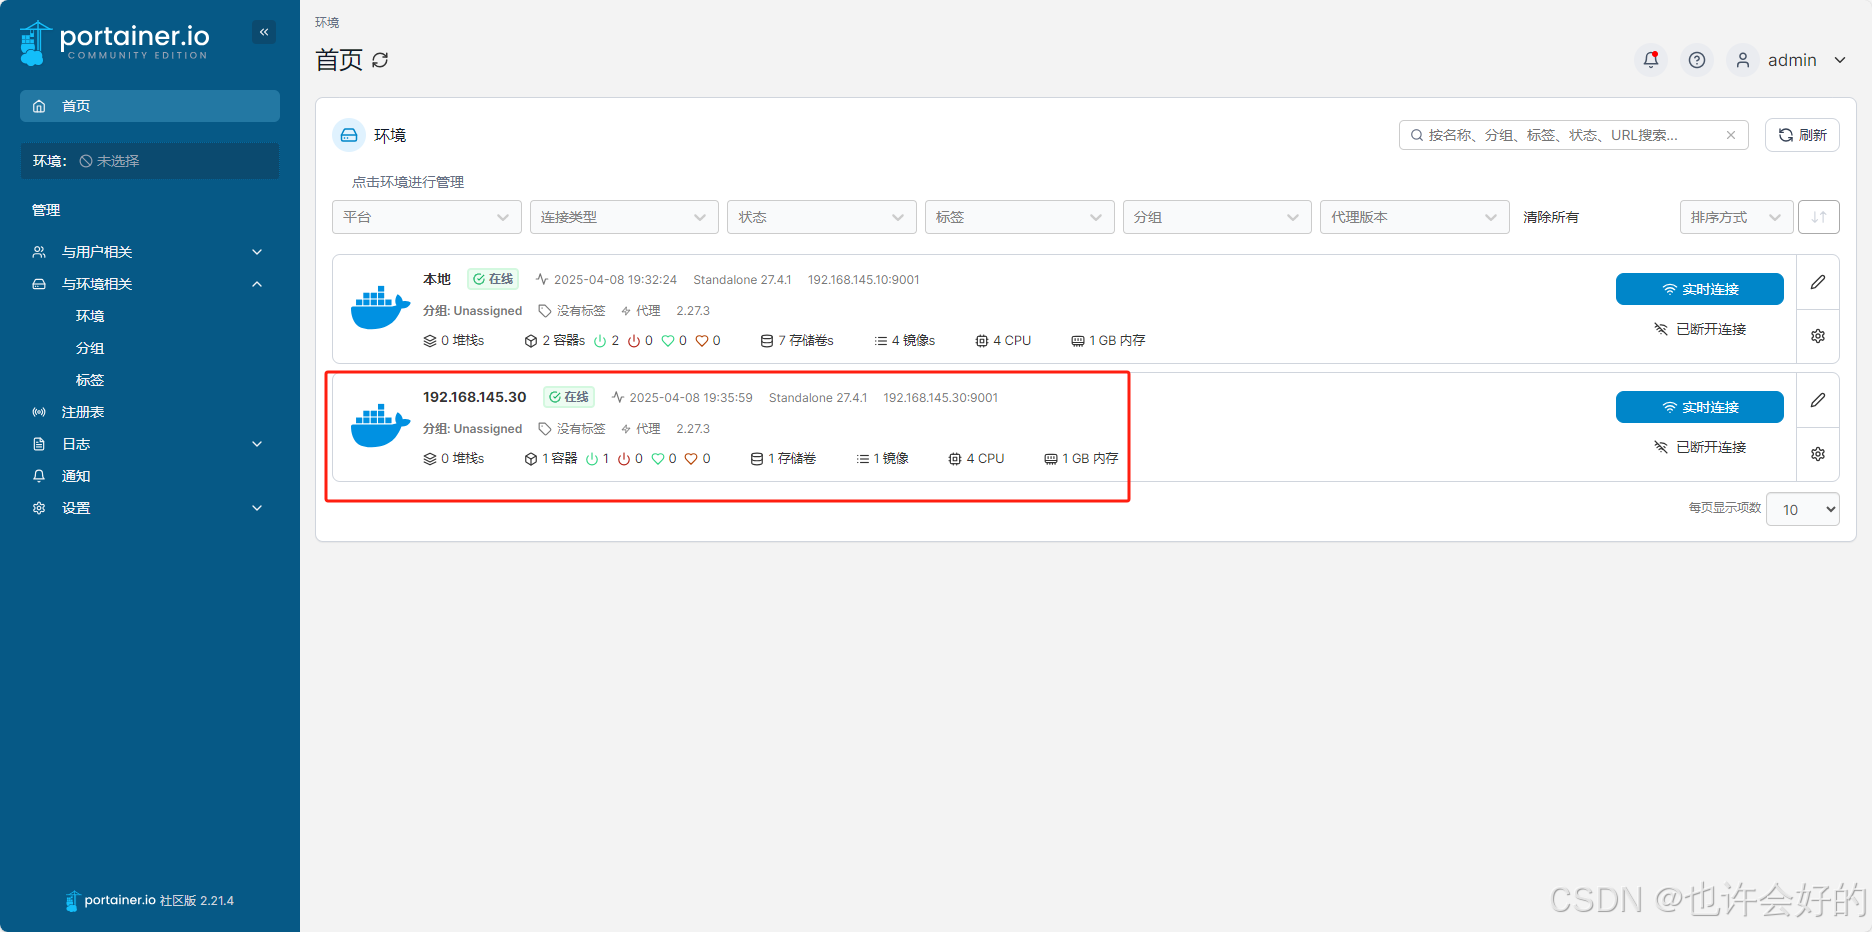Open the 排序方式 sort dropdown
Image resolution: width=1872 pixels, height=932 pixels.
1737,217
